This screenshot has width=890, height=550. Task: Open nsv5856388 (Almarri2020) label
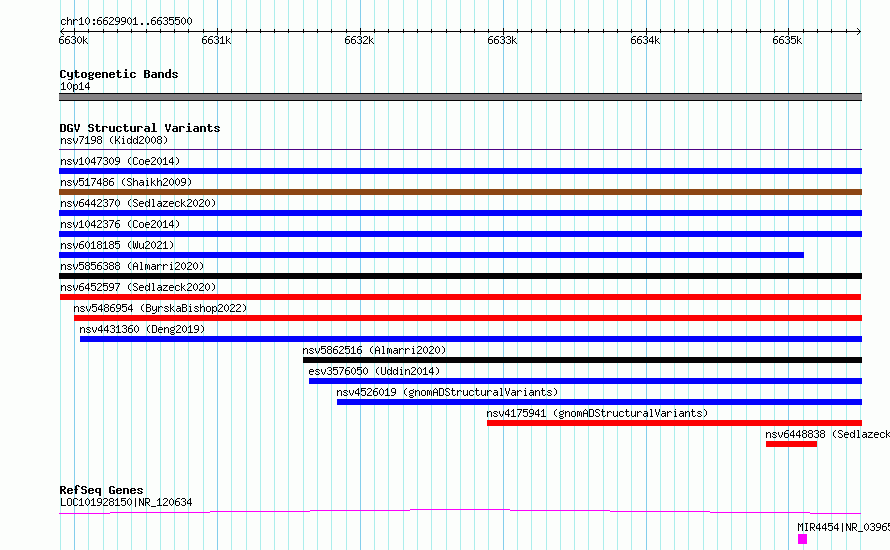tap(132, 266)
